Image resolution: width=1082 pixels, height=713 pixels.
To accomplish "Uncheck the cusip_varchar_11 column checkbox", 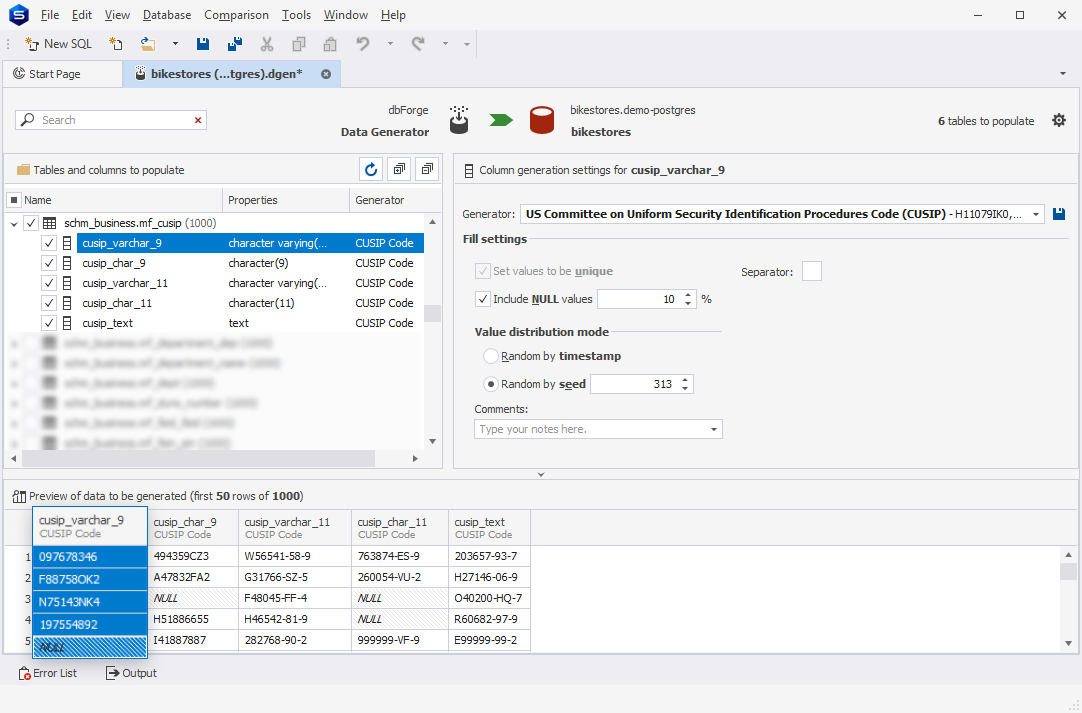I will (x=48, y=283).
